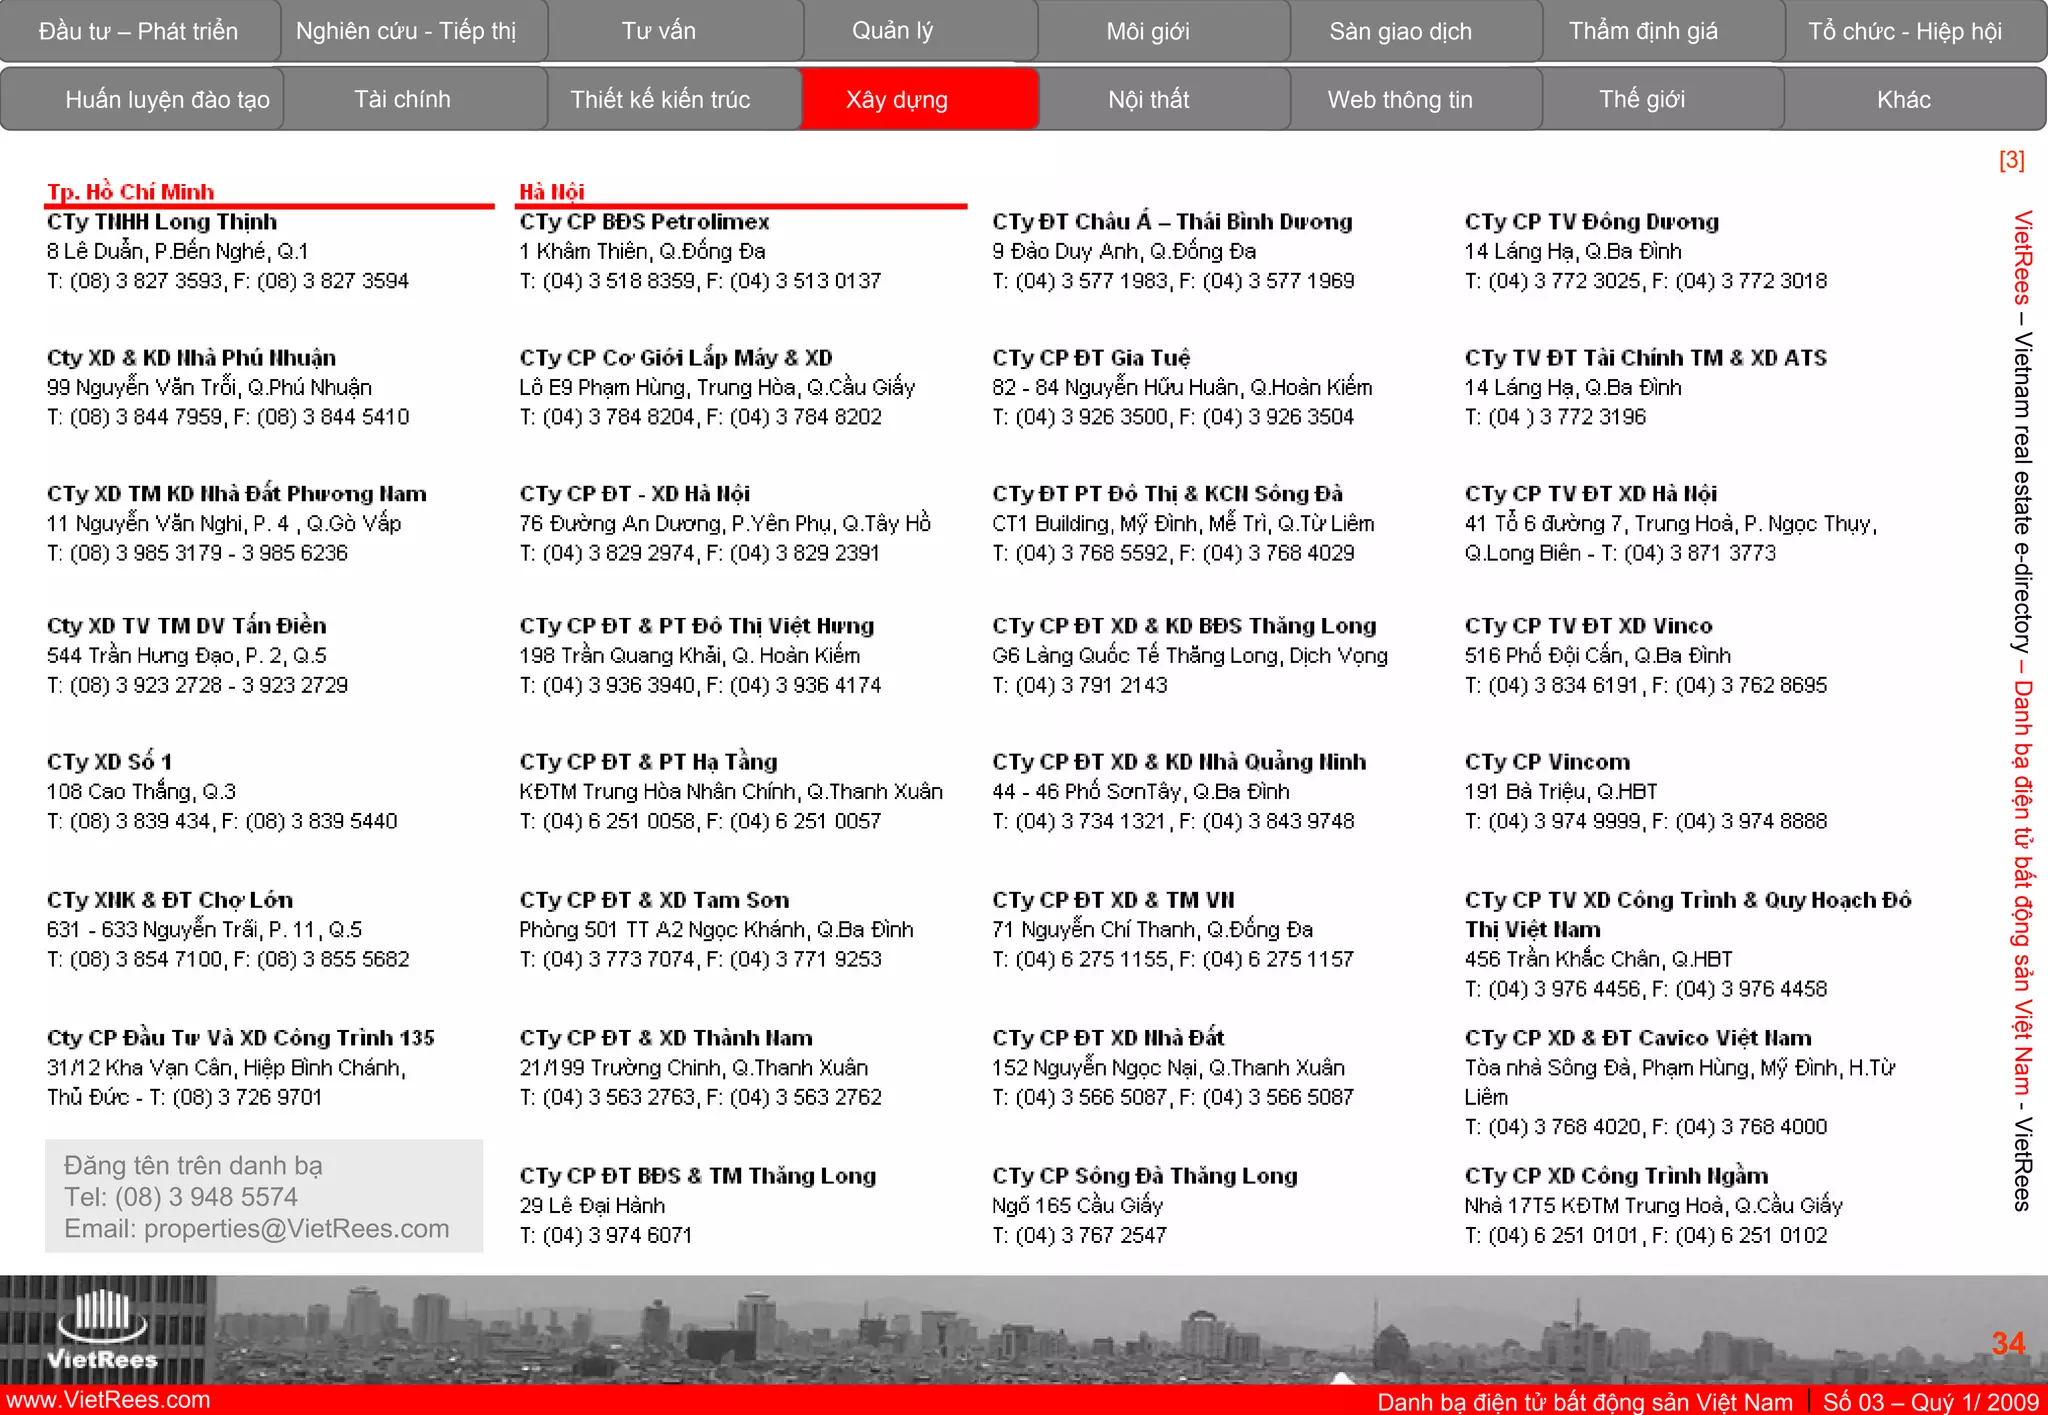The height and width of the screenshot is (1415, 2048).
Task: Open the Đầu tư – Phát triển tab
Action: (x=139, y=31)
